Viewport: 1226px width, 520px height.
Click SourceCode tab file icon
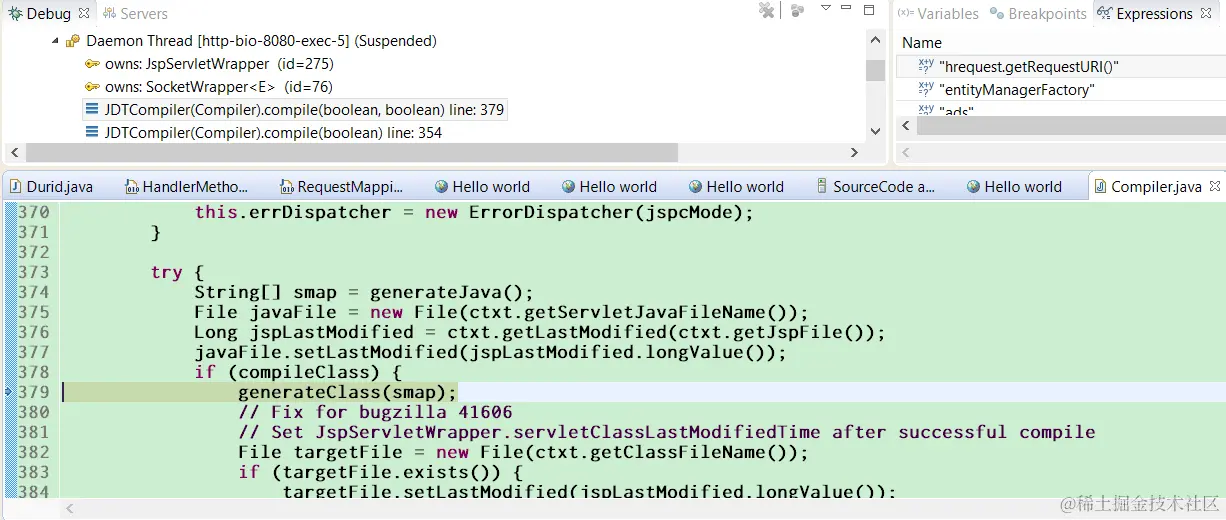(823, 186)
